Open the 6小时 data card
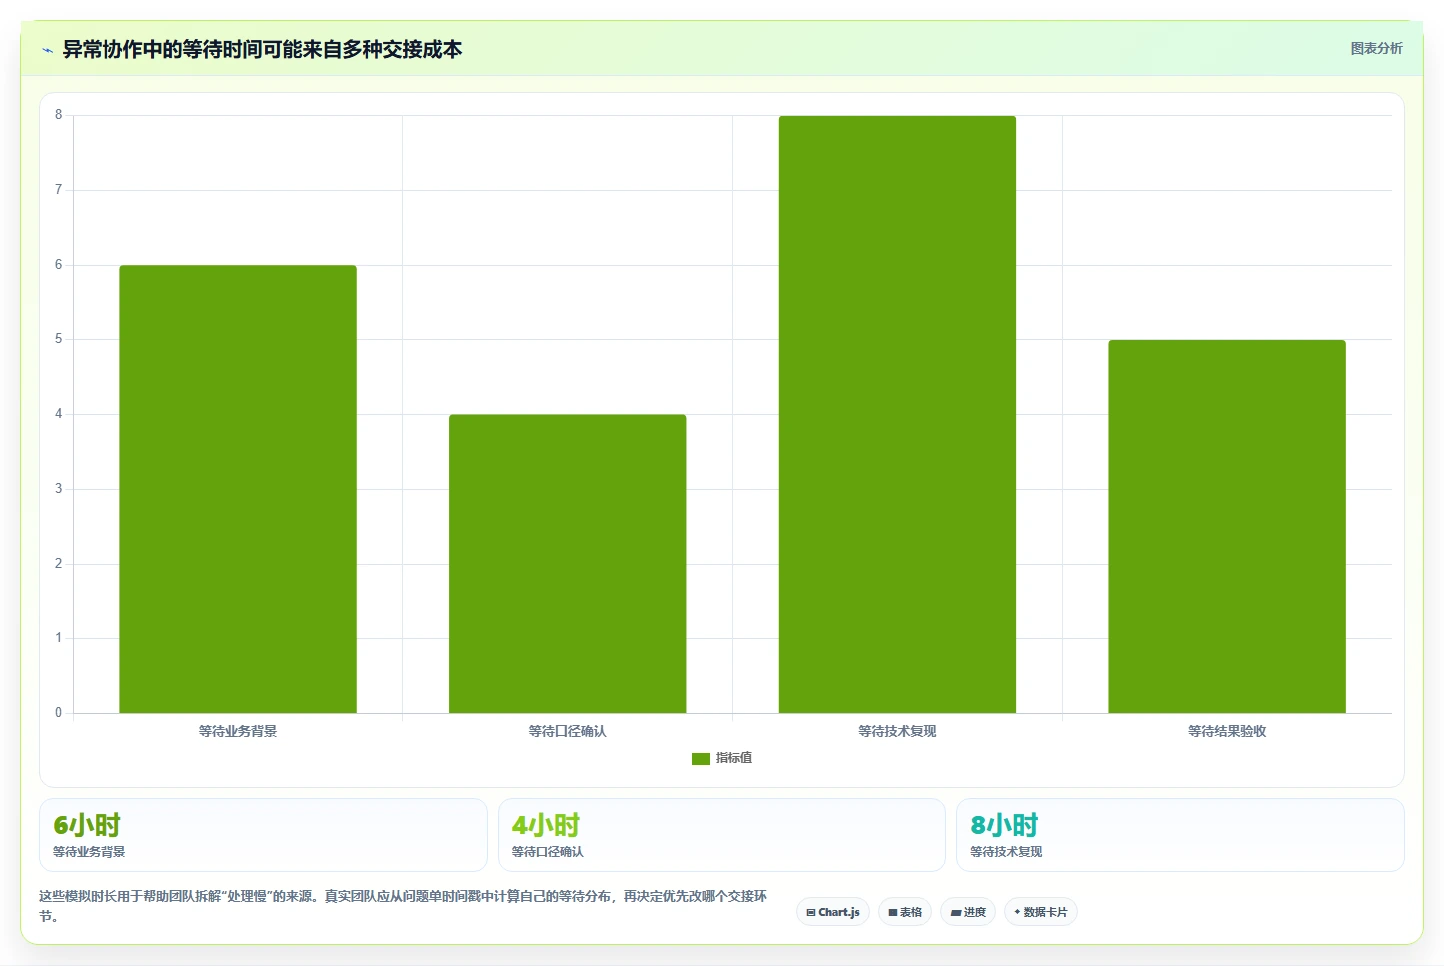The height and width of the screenshot is (966, 1444). click(263, 835)
